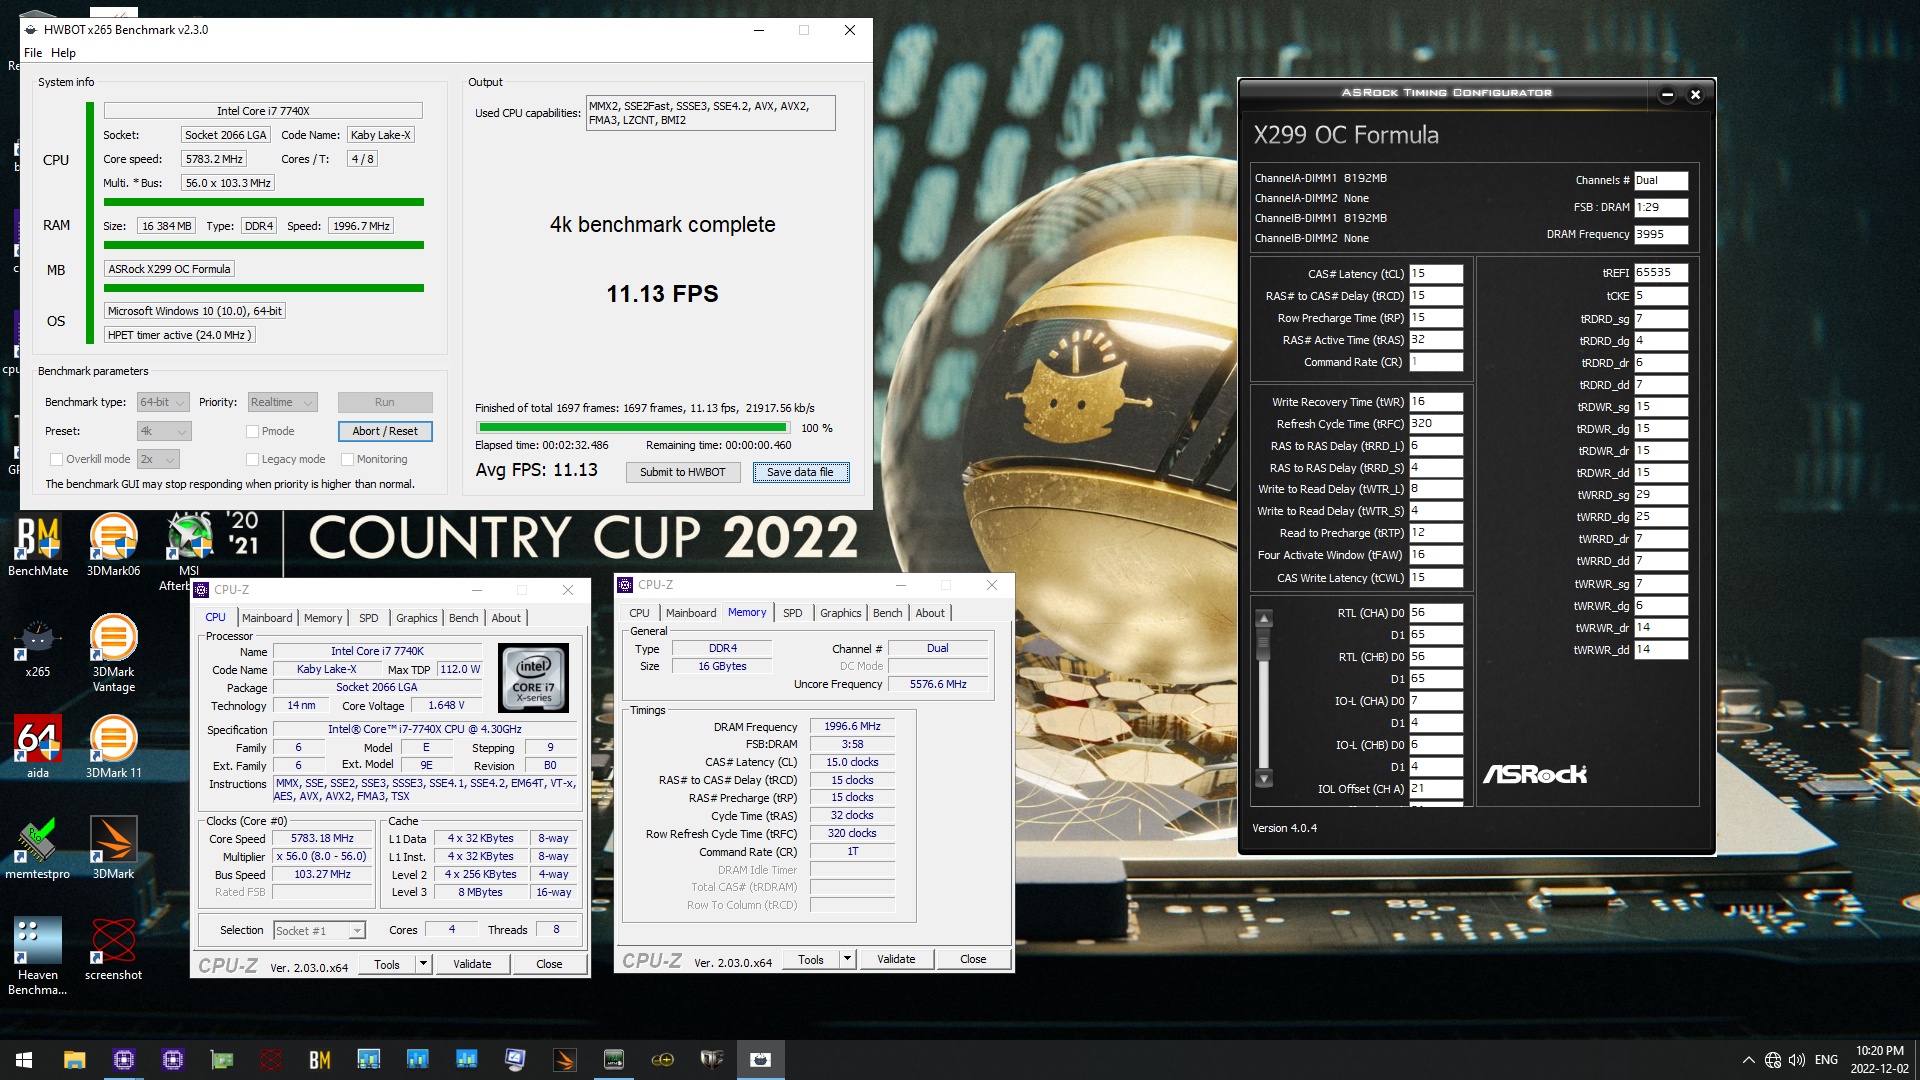Click the active HWBOT x265 taskbar icon

pyautogui.click(x=760, y=1060)
